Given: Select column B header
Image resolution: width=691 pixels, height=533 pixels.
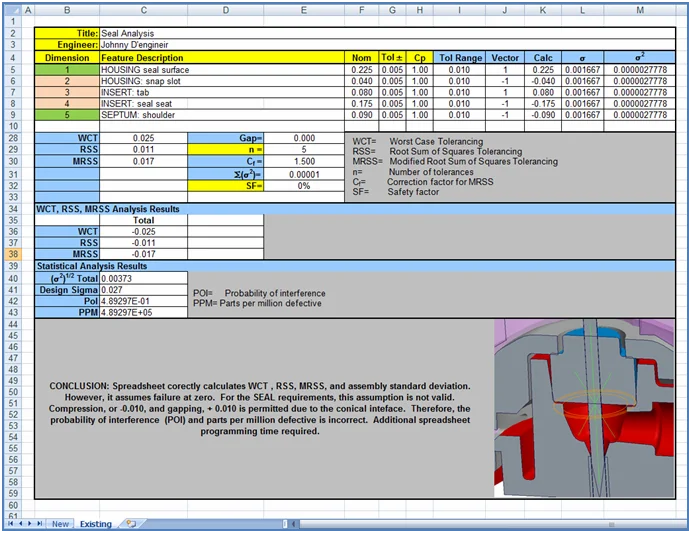Looking at the screenshot, I should click(x=67, y=10).
